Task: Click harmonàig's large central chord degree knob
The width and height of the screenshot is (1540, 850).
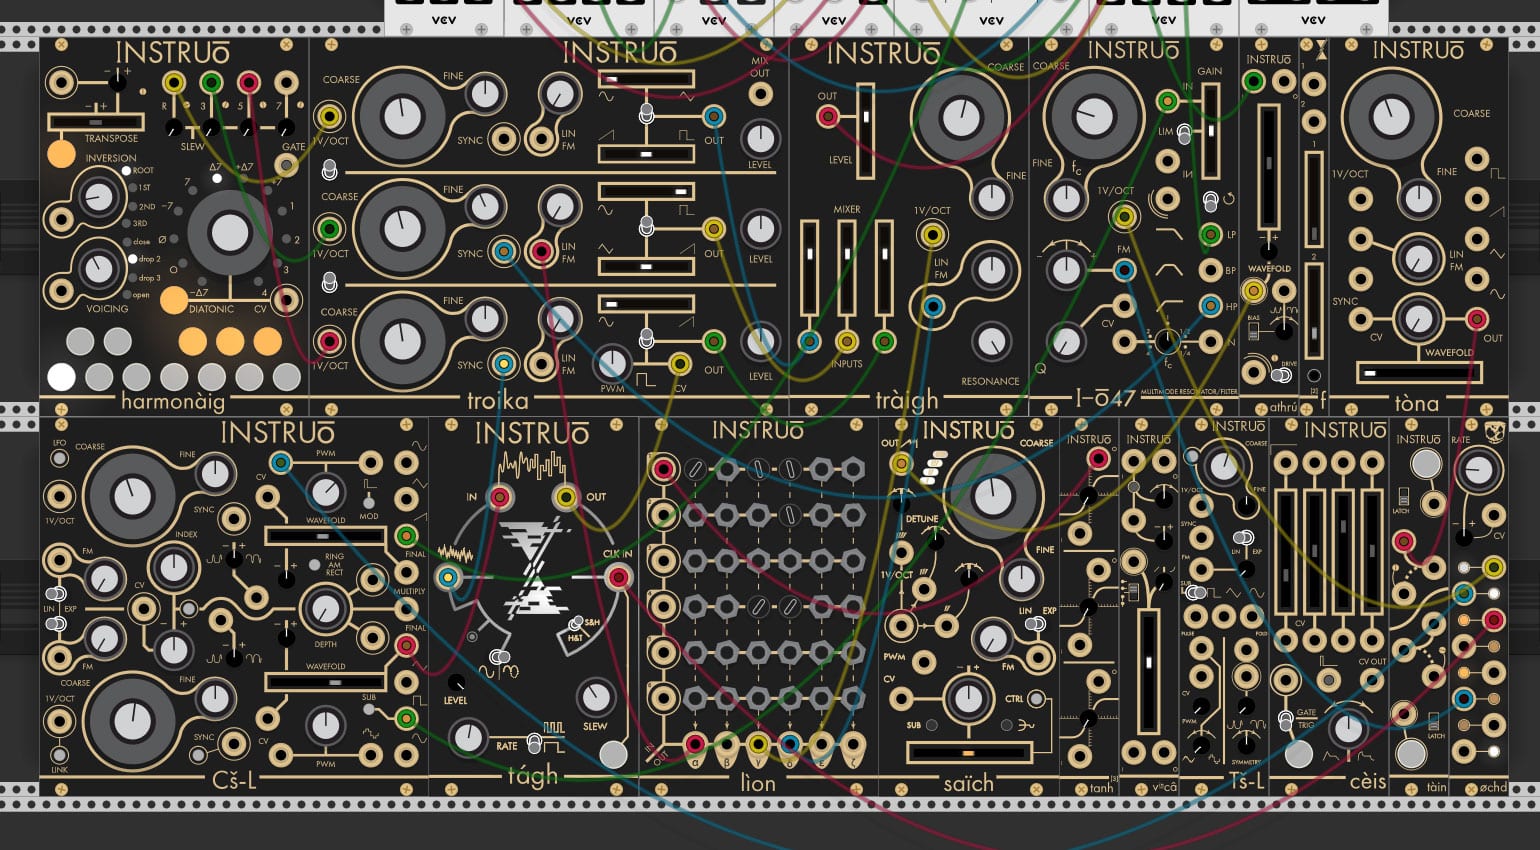Action: 229,232
